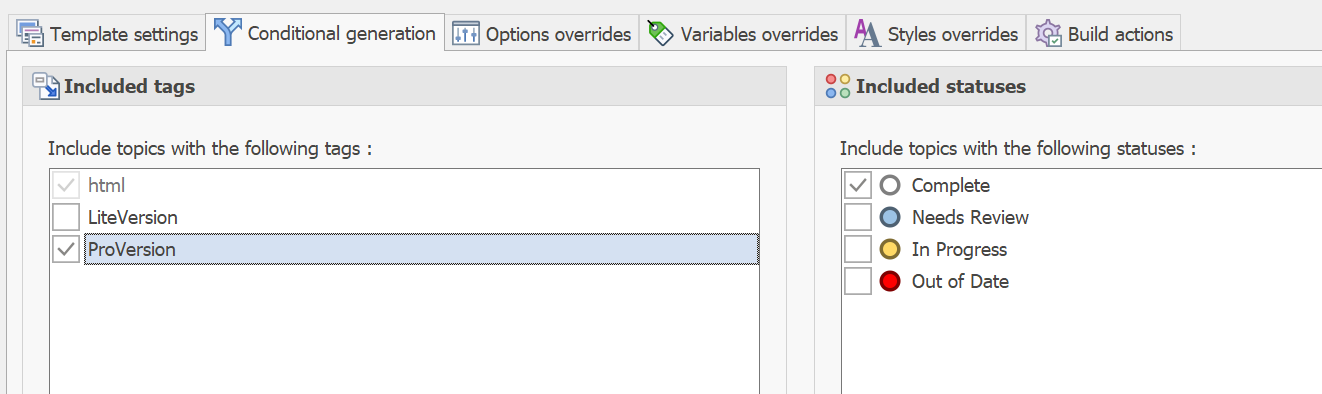Toggle the html tag checkbox
The height and width of the screenshot is (394, 1322).
(66, 186)
